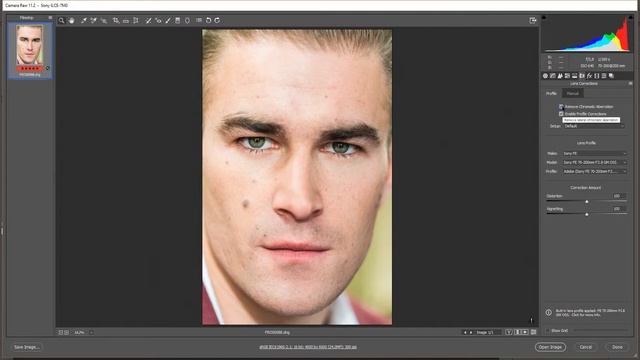Go to next image arrow
This screenshot has width=640, height=360.
[471, 332]
